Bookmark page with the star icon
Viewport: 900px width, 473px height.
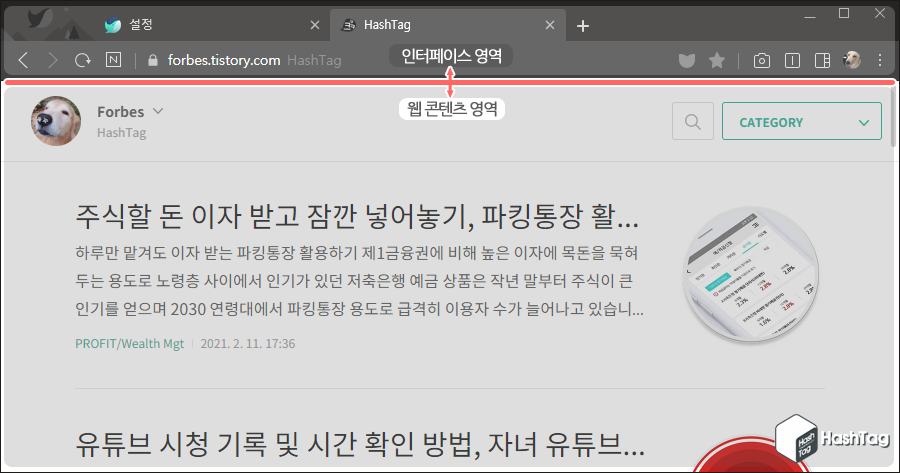coord(716,60)
